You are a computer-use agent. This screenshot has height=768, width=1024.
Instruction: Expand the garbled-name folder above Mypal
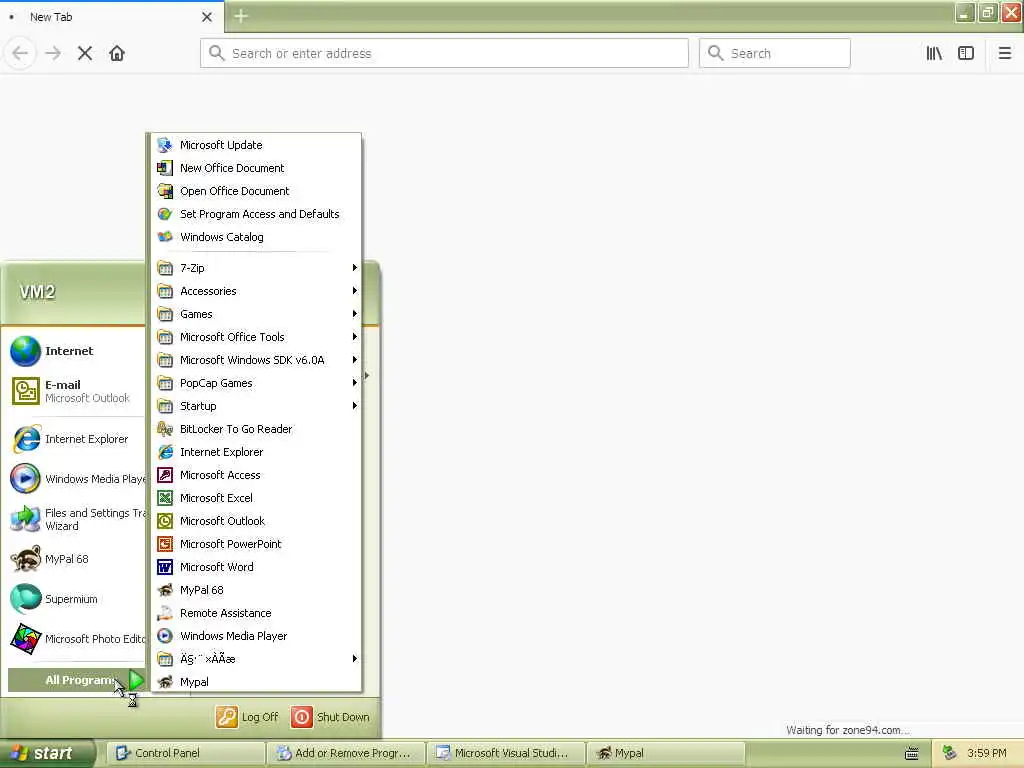click(256, 659)
